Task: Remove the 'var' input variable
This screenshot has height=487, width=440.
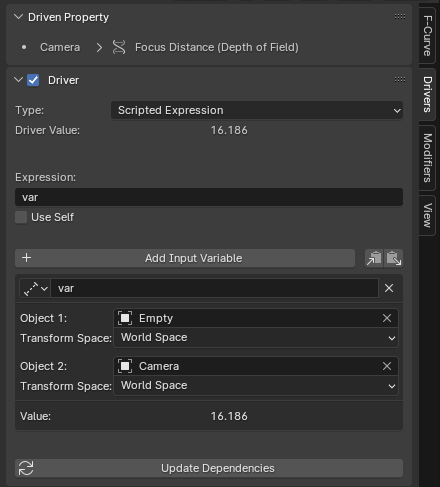Action: 389,288
